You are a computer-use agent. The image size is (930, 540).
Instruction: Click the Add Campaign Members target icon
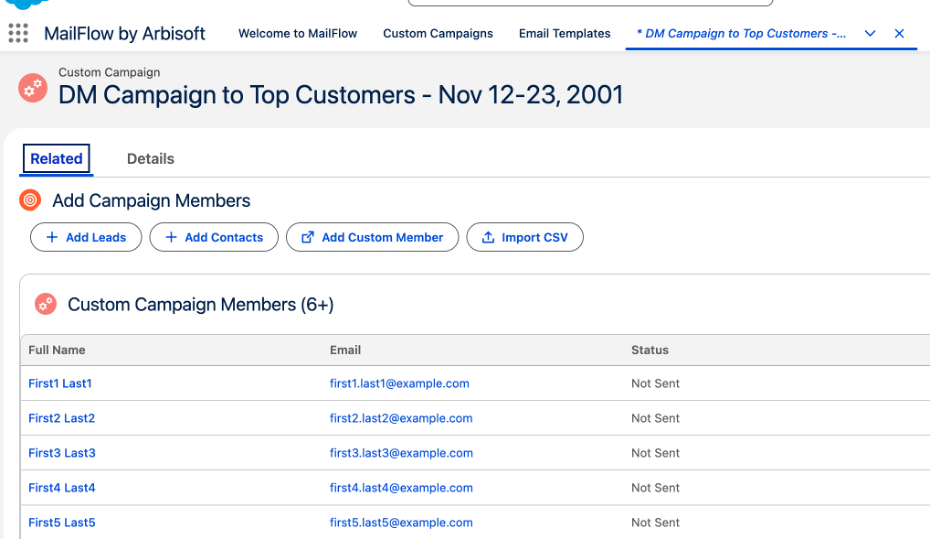[30, 200]
